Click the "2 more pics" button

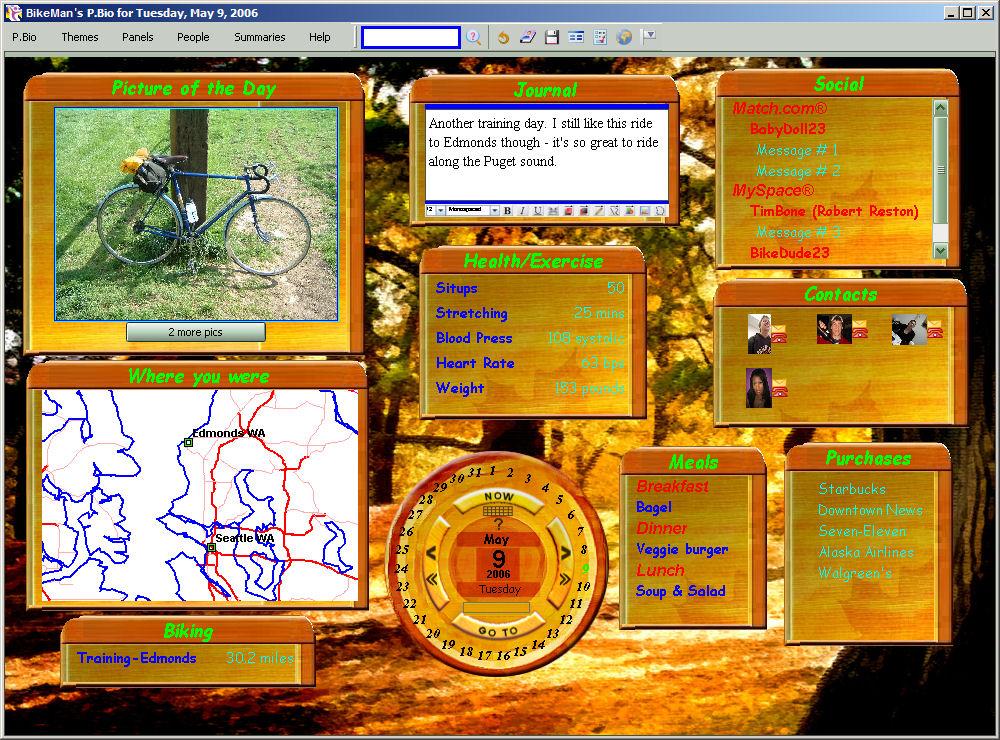(196, 332)
